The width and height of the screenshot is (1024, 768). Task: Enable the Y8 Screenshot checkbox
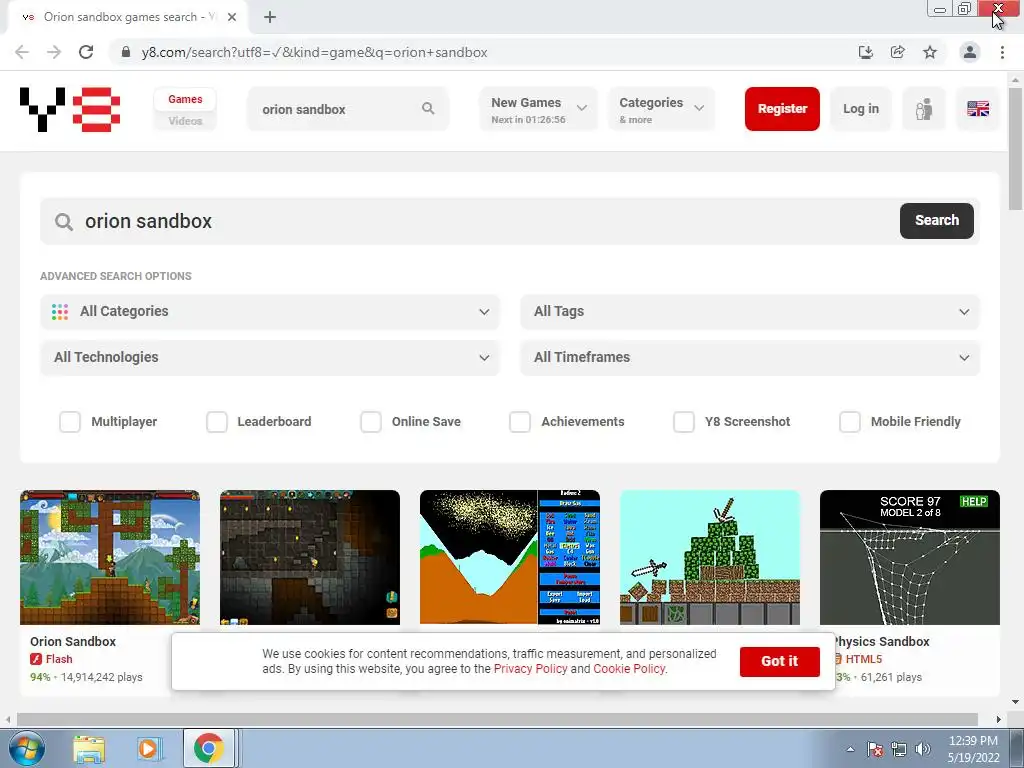684,422
